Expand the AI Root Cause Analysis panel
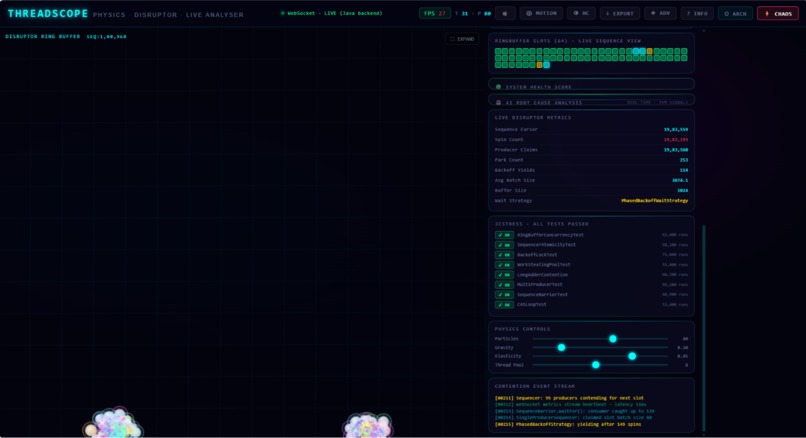 coord(591,100)
